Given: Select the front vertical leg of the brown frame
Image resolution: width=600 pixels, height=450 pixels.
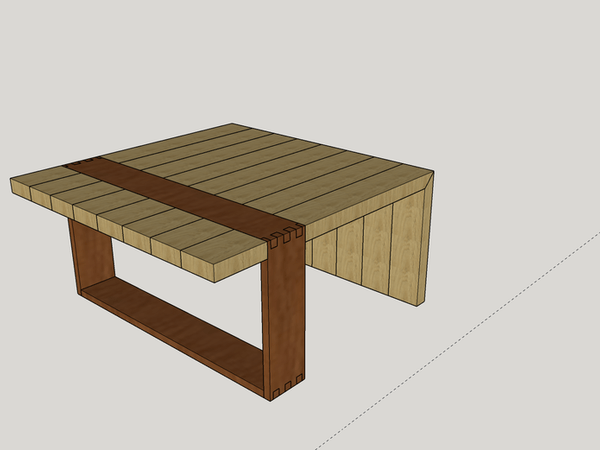Looking at the screenshot, I should (282, 310).
